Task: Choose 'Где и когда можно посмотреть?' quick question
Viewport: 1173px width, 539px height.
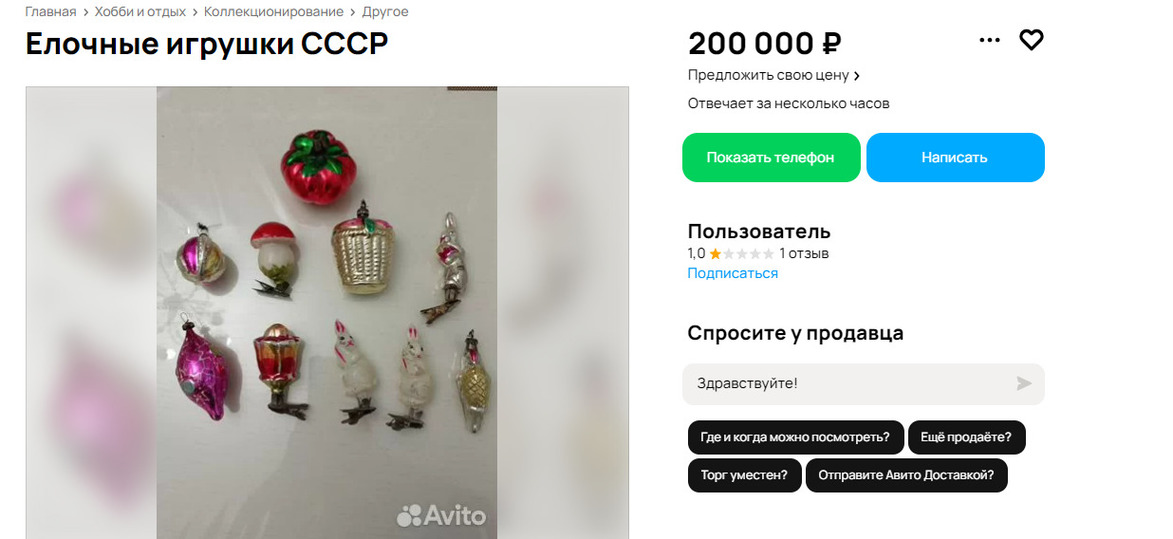Action: pyautogui.click(x=795, y=437)
